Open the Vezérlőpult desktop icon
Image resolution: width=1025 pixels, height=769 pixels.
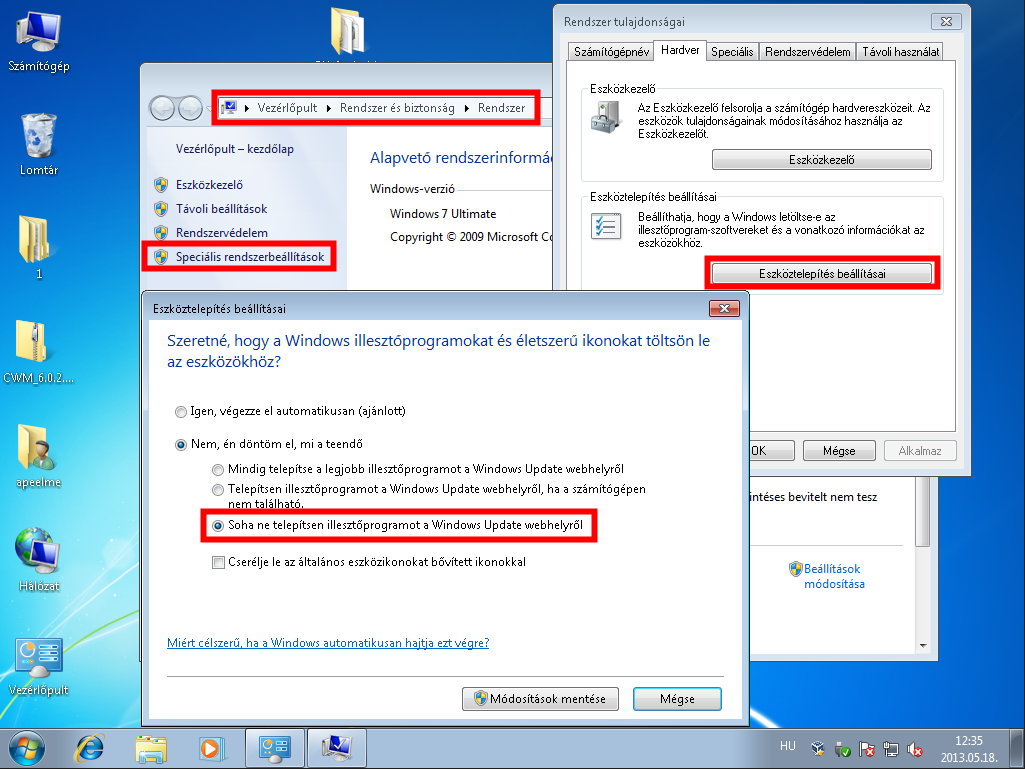(39, 664)
